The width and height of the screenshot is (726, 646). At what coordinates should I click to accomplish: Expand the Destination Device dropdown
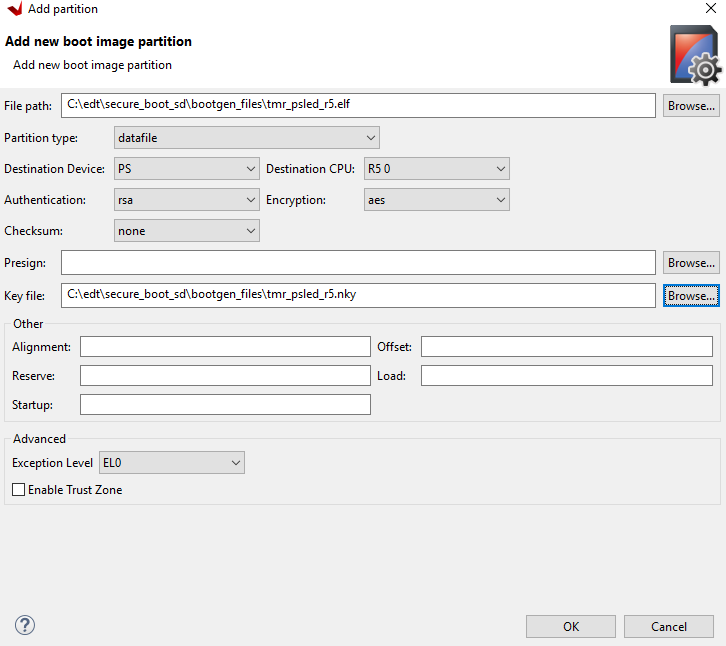tap(187, 169)
